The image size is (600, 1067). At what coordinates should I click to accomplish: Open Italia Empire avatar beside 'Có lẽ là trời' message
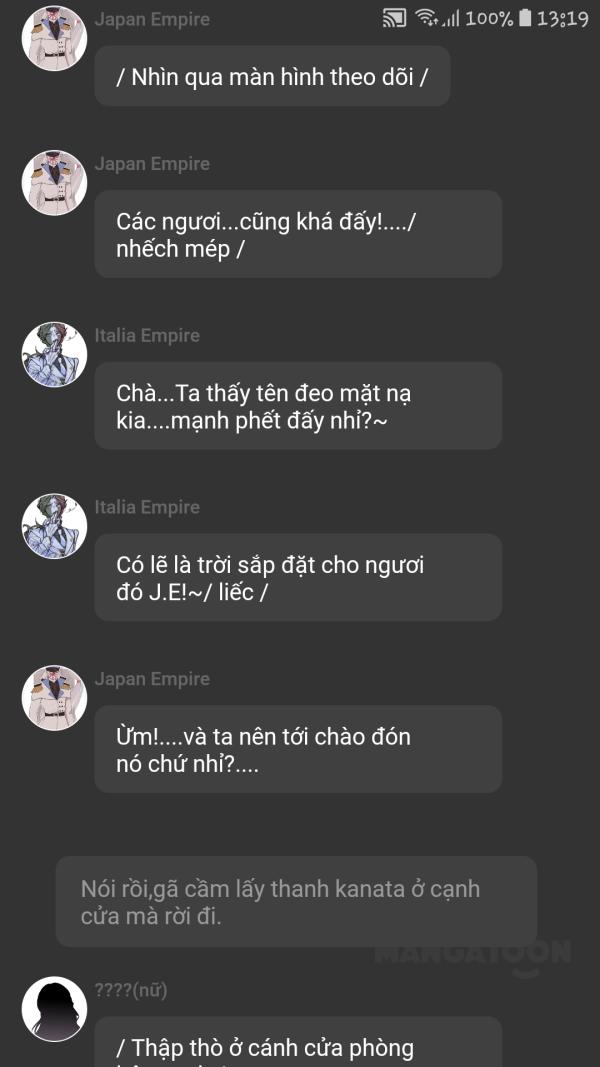(54, 526)
